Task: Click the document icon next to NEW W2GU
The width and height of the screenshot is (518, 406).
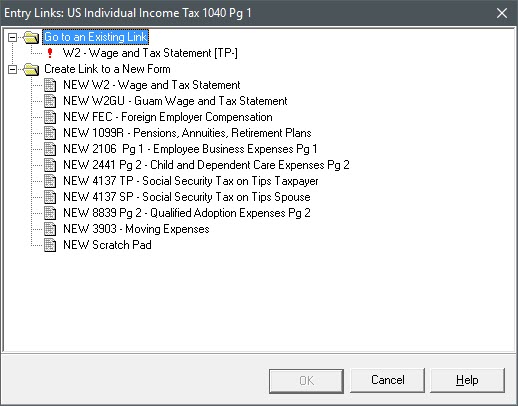Action: click(x=50, y=101)
